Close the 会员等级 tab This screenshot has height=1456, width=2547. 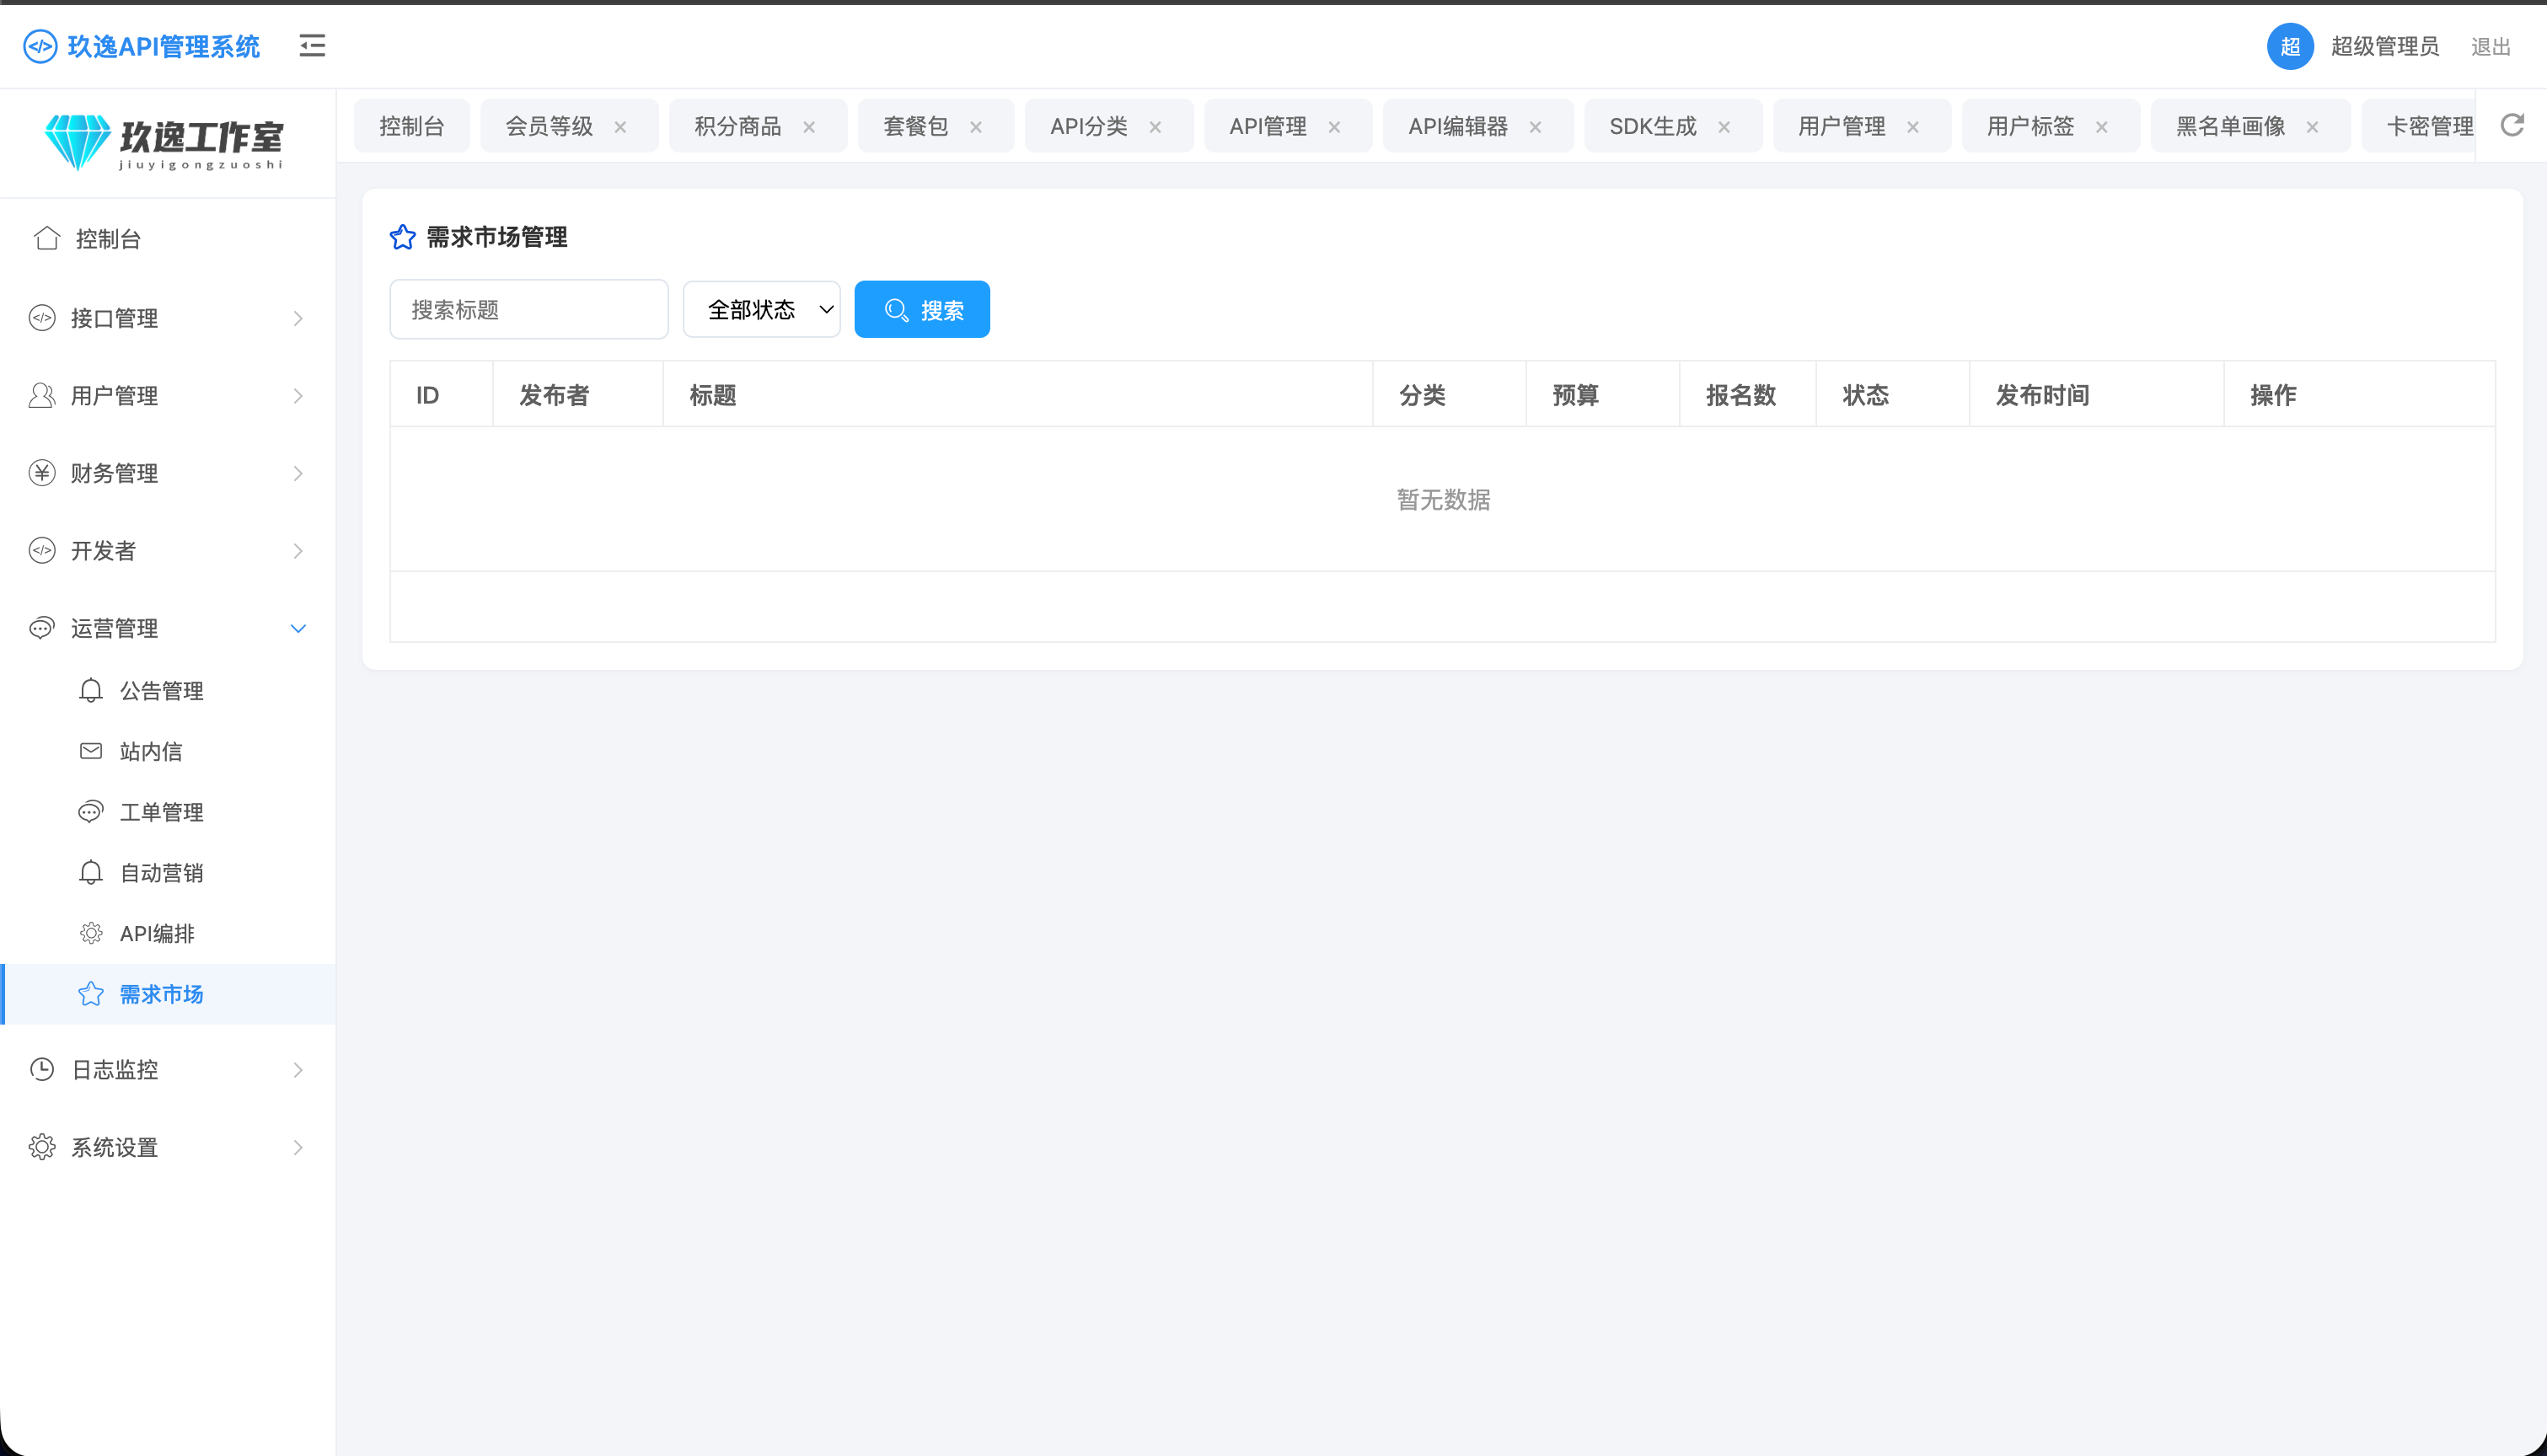point(620,127)
